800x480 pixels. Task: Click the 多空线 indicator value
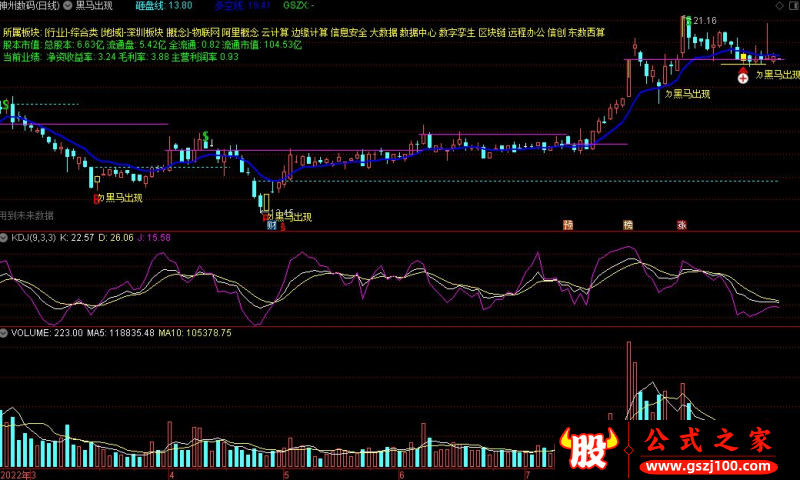242,6
